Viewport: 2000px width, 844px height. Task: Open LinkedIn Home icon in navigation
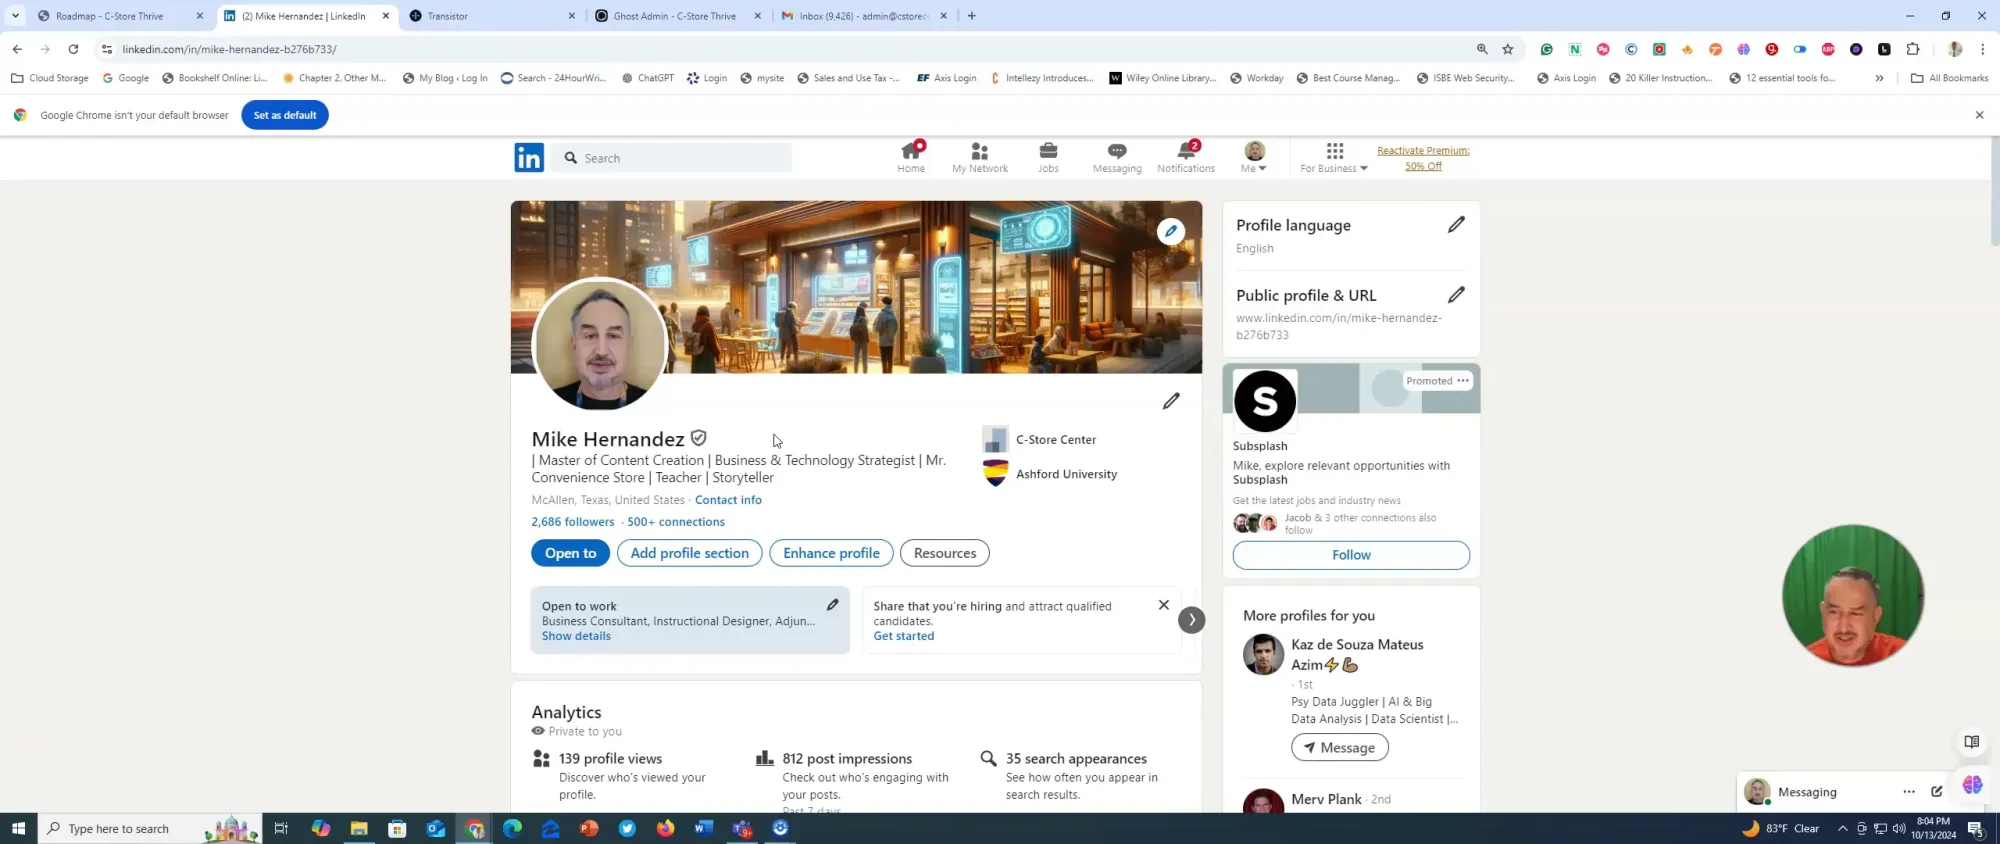click(911, 157)
